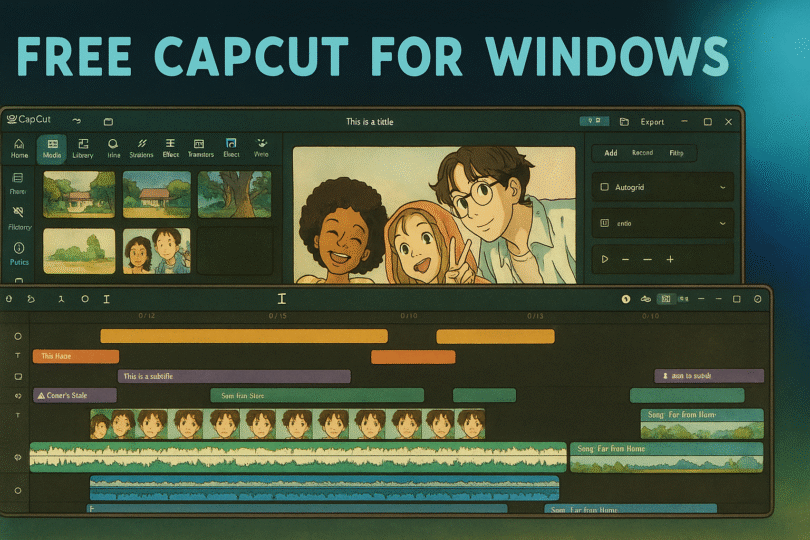Select the two children media thumbnail
810x540 pixels.
tap(157, 251)
